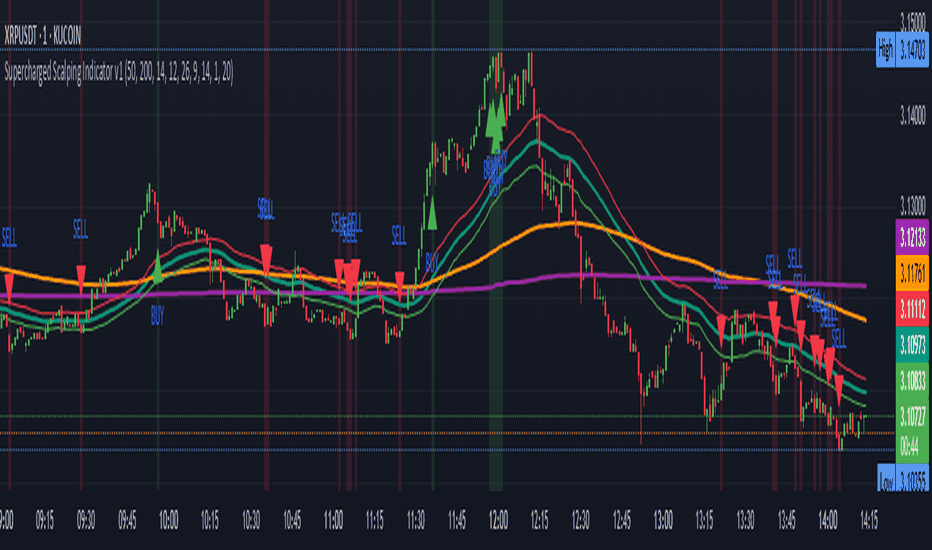Click the green 3.10833 price tag
Viewport: 932px width, 550px height.
(912, 380)
